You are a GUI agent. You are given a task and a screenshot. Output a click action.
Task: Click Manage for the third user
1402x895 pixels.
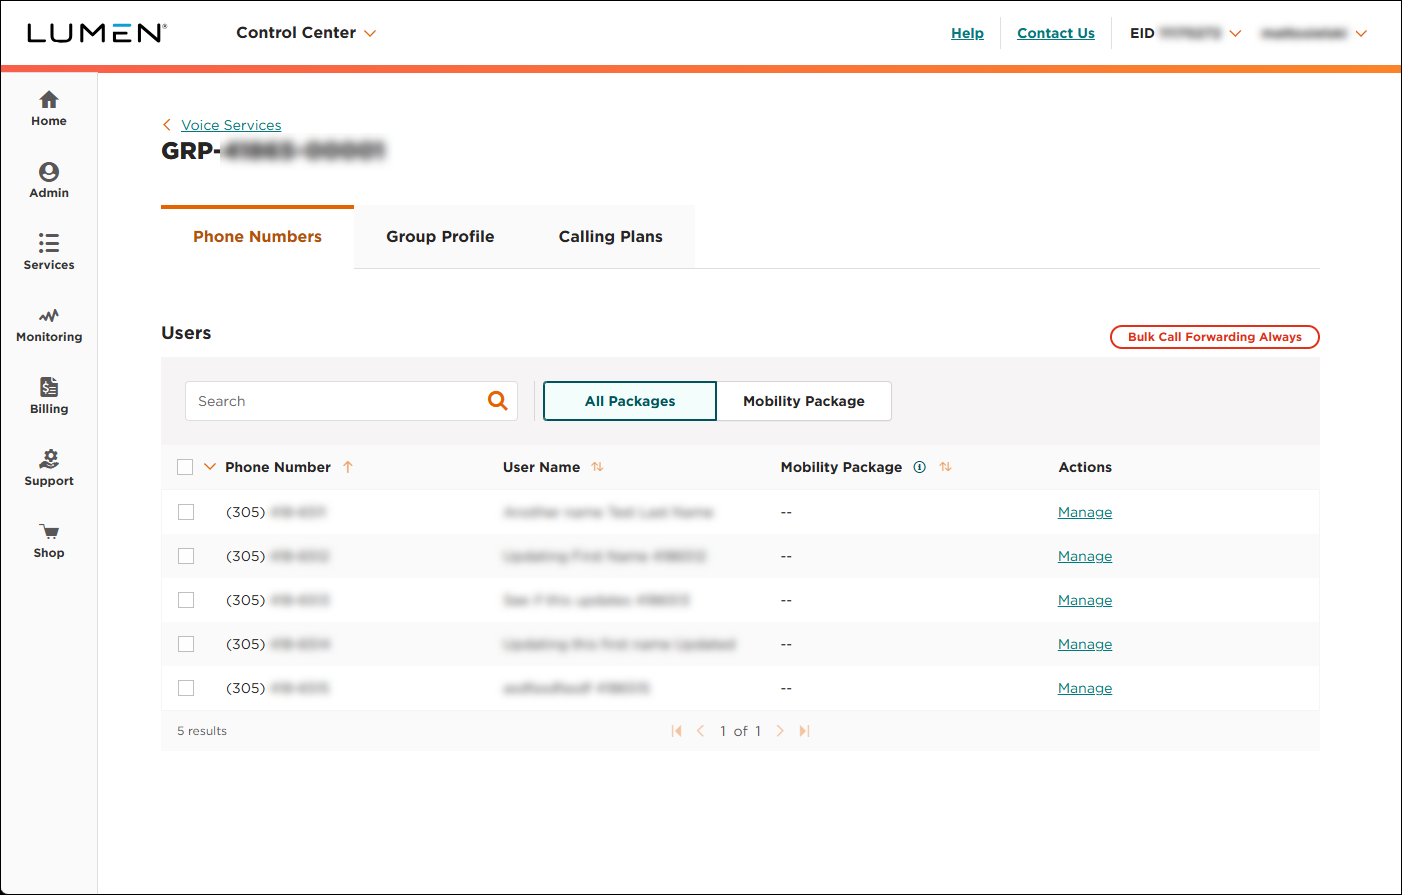(1085, 600)
